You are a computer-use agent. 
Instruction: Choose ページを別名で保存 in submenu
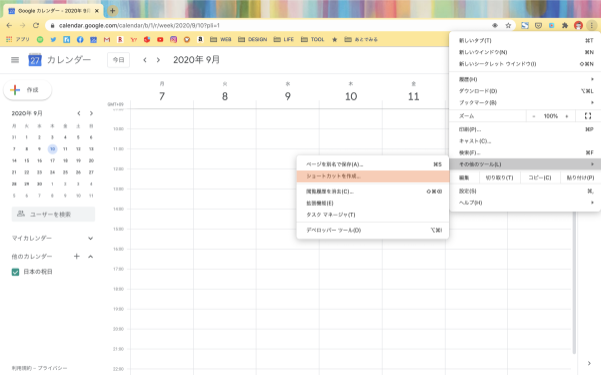[x=373, y=164]
